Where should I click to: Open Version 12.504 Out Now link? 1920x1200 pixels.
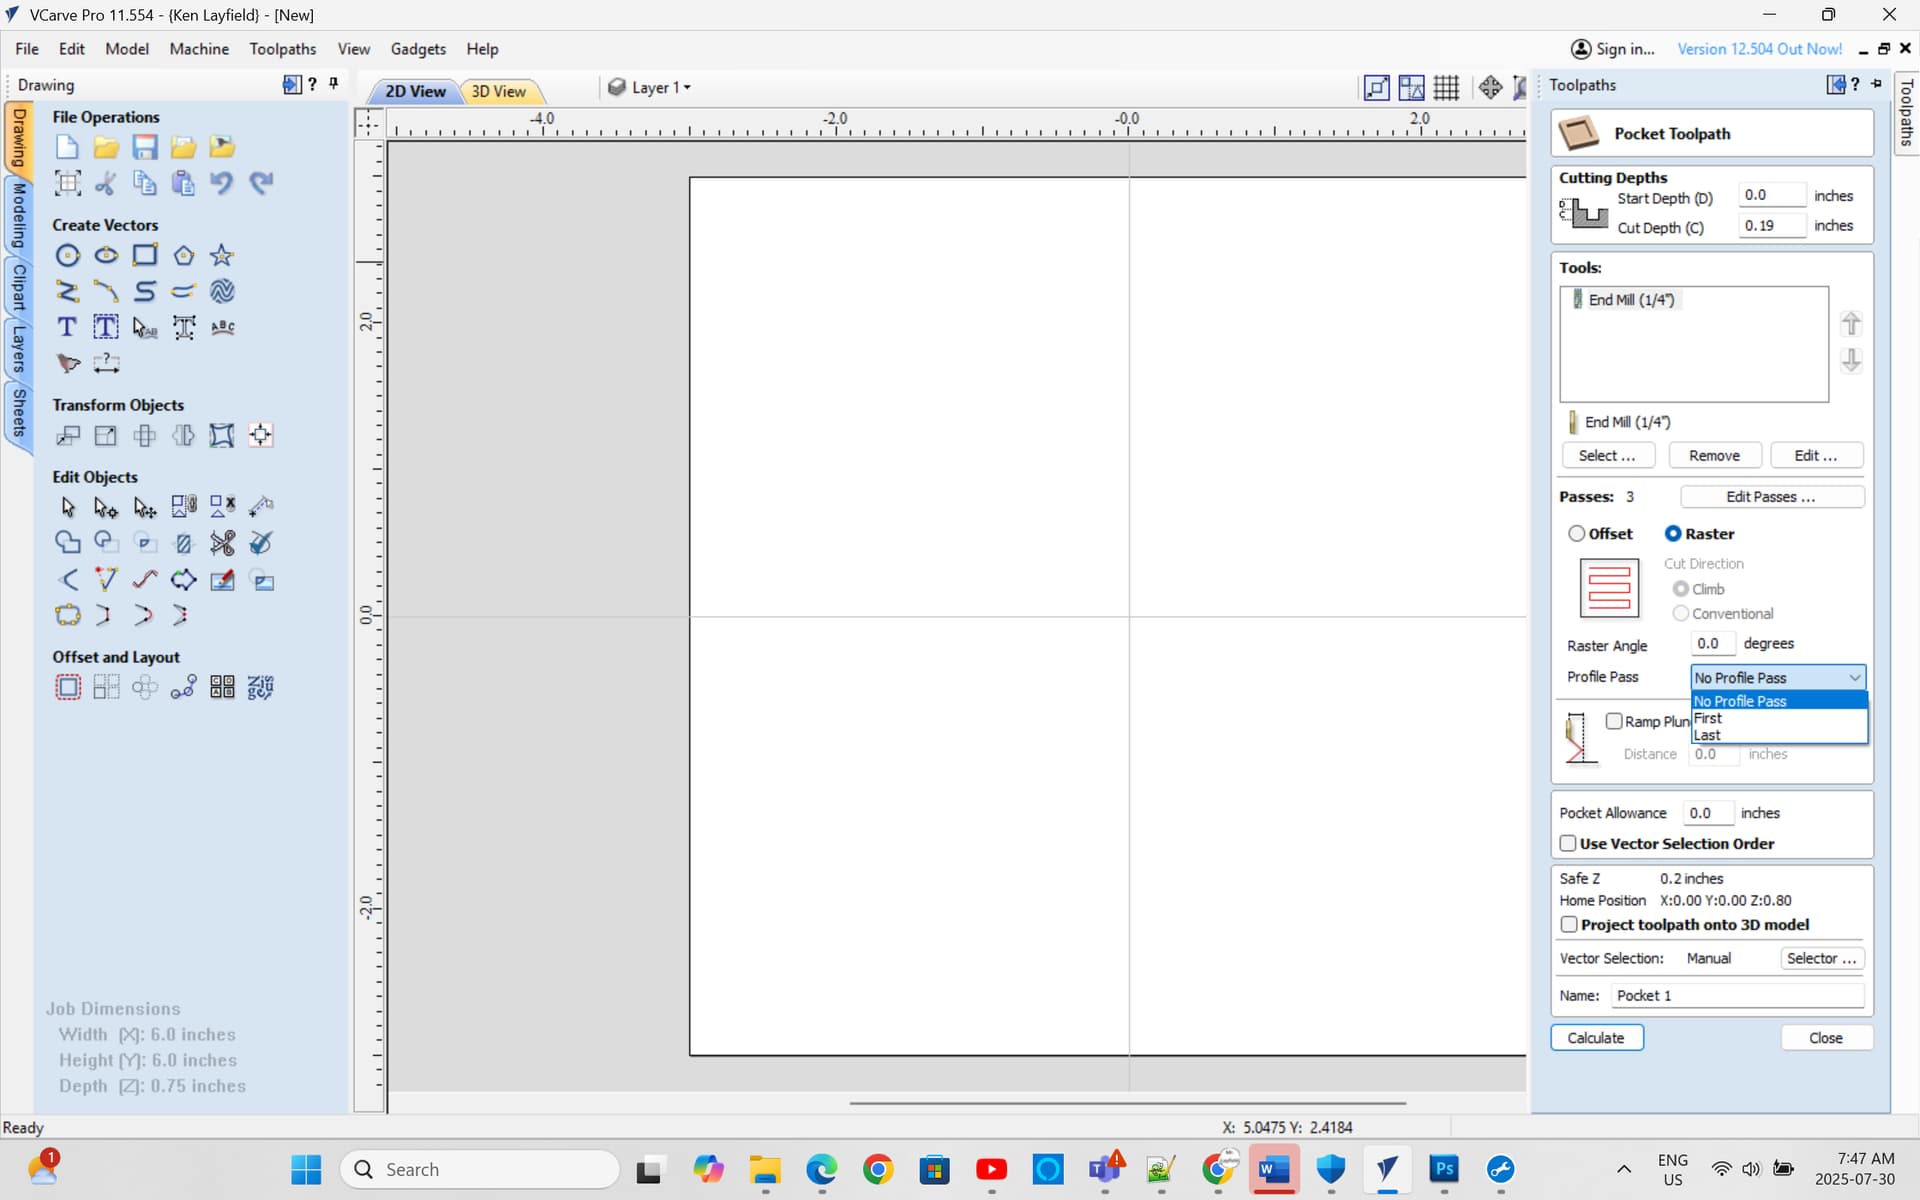click(1759, 49)
